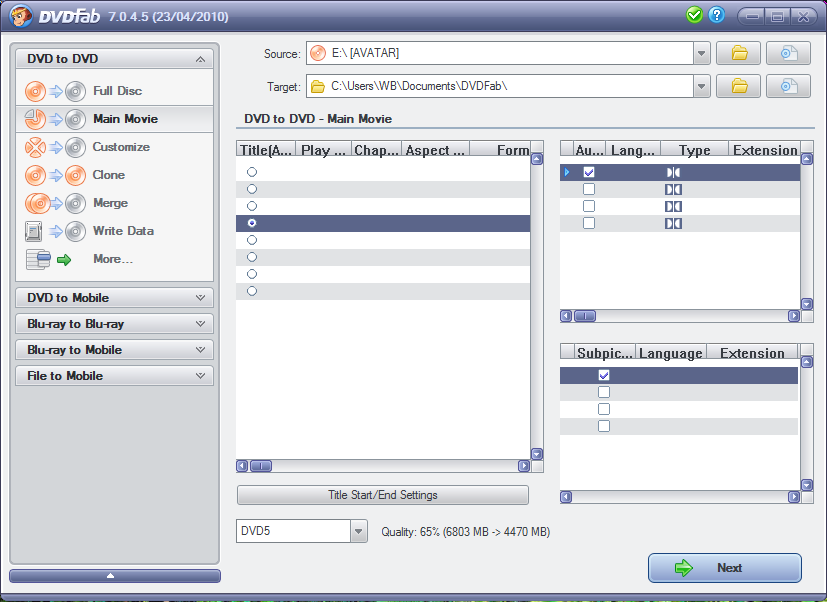Viewport: 827px width, 602px height.
Task: Select the third title radio button
Action: [252, 206]
